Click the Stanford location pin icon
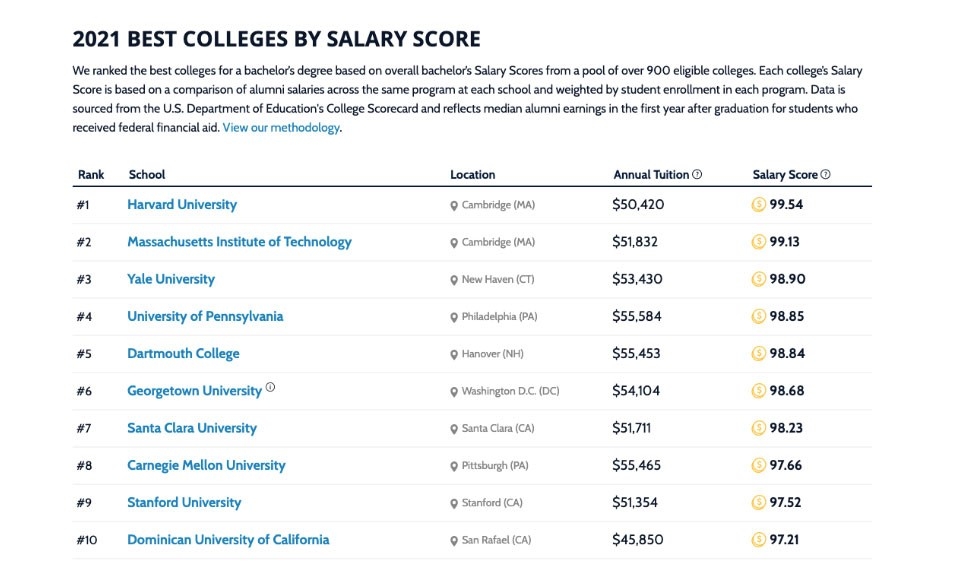 click(454, 503)
